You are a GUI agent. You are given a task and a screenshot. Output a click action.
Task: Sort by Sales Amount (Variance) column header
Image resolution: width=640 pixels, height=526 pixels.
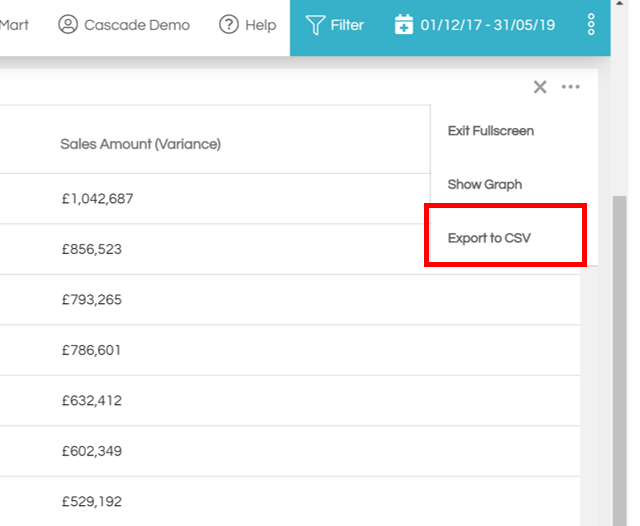pyautogui.click(x=140, y=144)
